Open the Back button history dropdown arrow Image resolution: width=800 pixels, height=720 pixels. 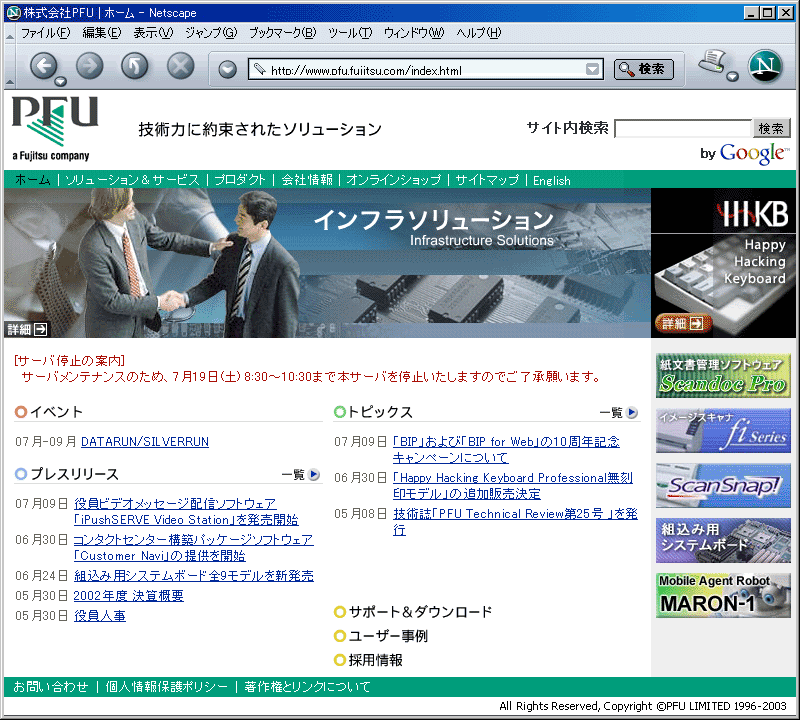(61, 81)
